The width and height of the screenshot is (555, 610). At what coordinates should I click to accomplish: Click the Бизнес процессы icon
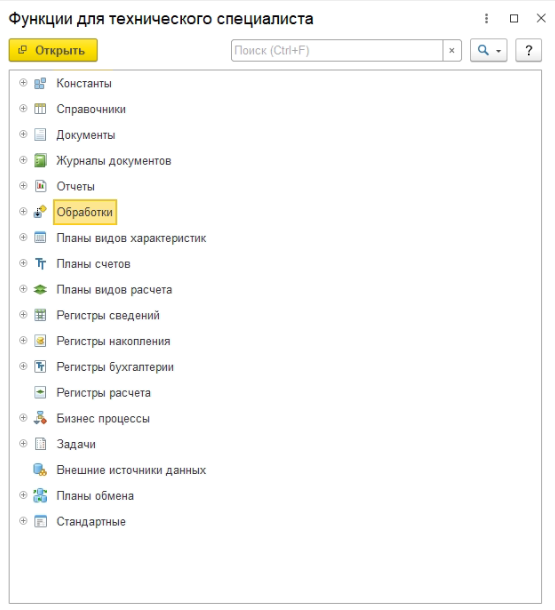click(40, 418)
